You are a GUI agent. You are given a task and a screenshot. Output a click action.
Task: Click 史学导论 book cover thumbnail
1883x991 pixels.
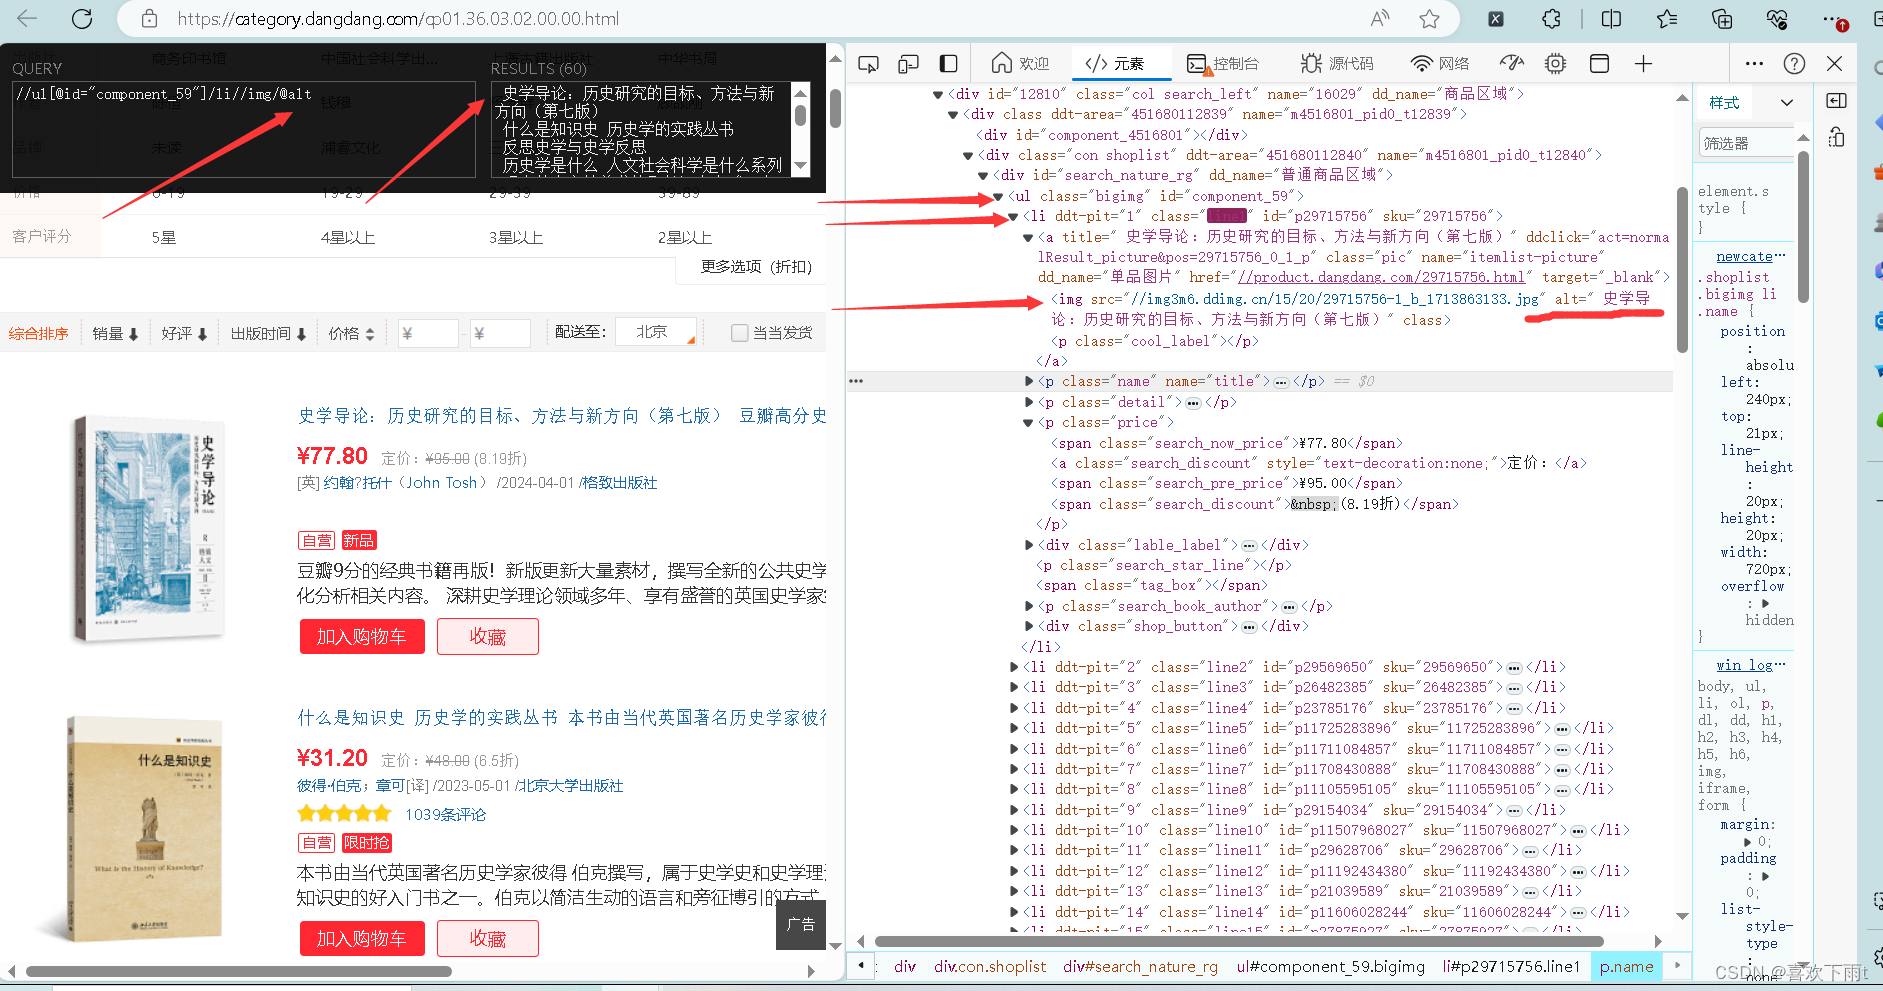point(149,528)
